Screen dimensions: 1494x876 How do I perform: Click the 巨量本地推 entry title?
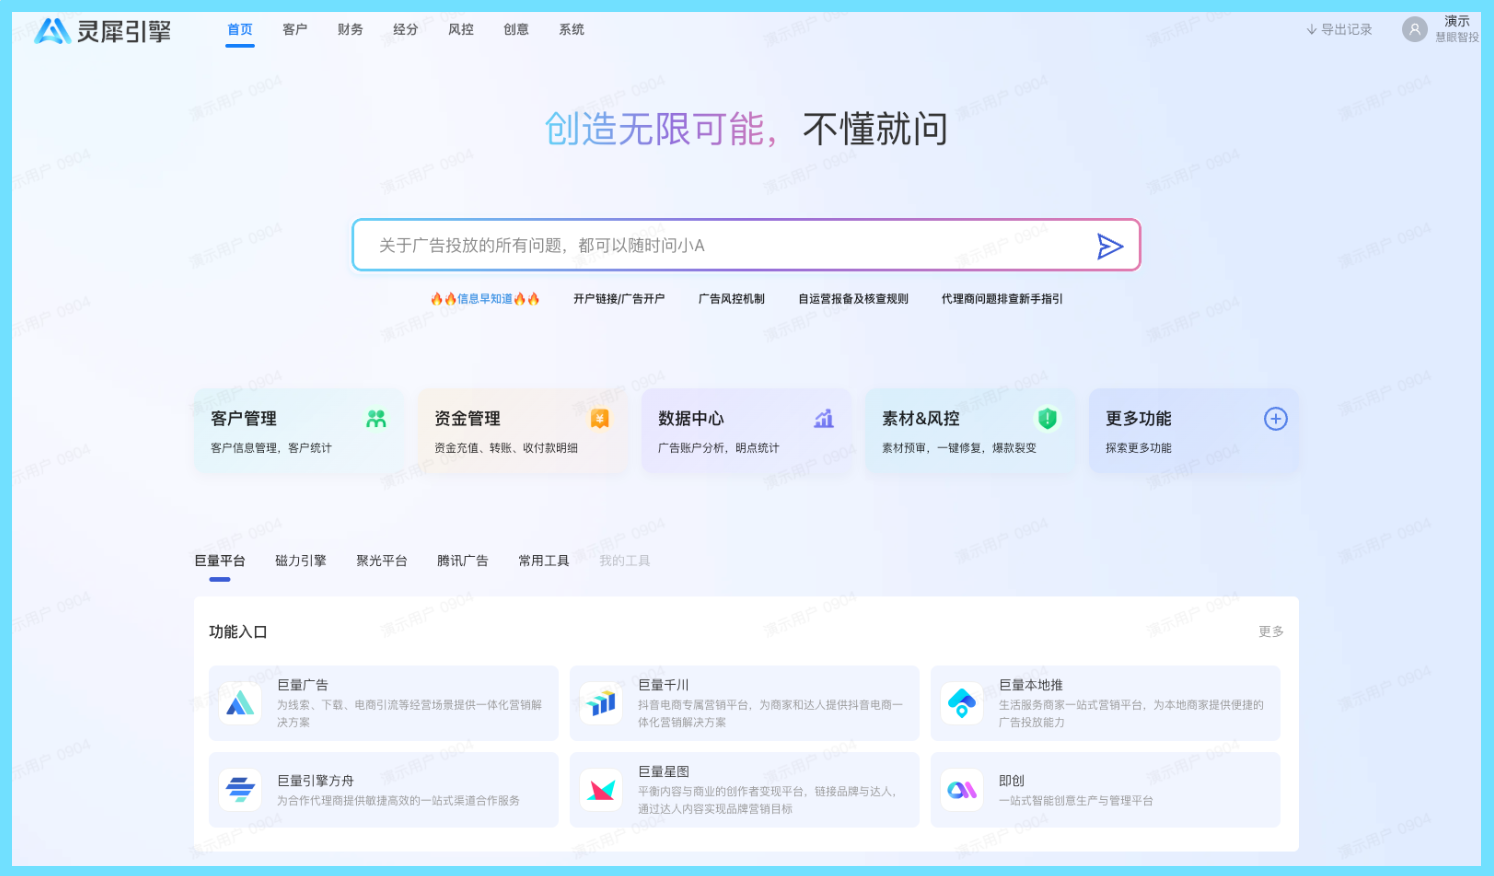click(x=1031, y=685)
